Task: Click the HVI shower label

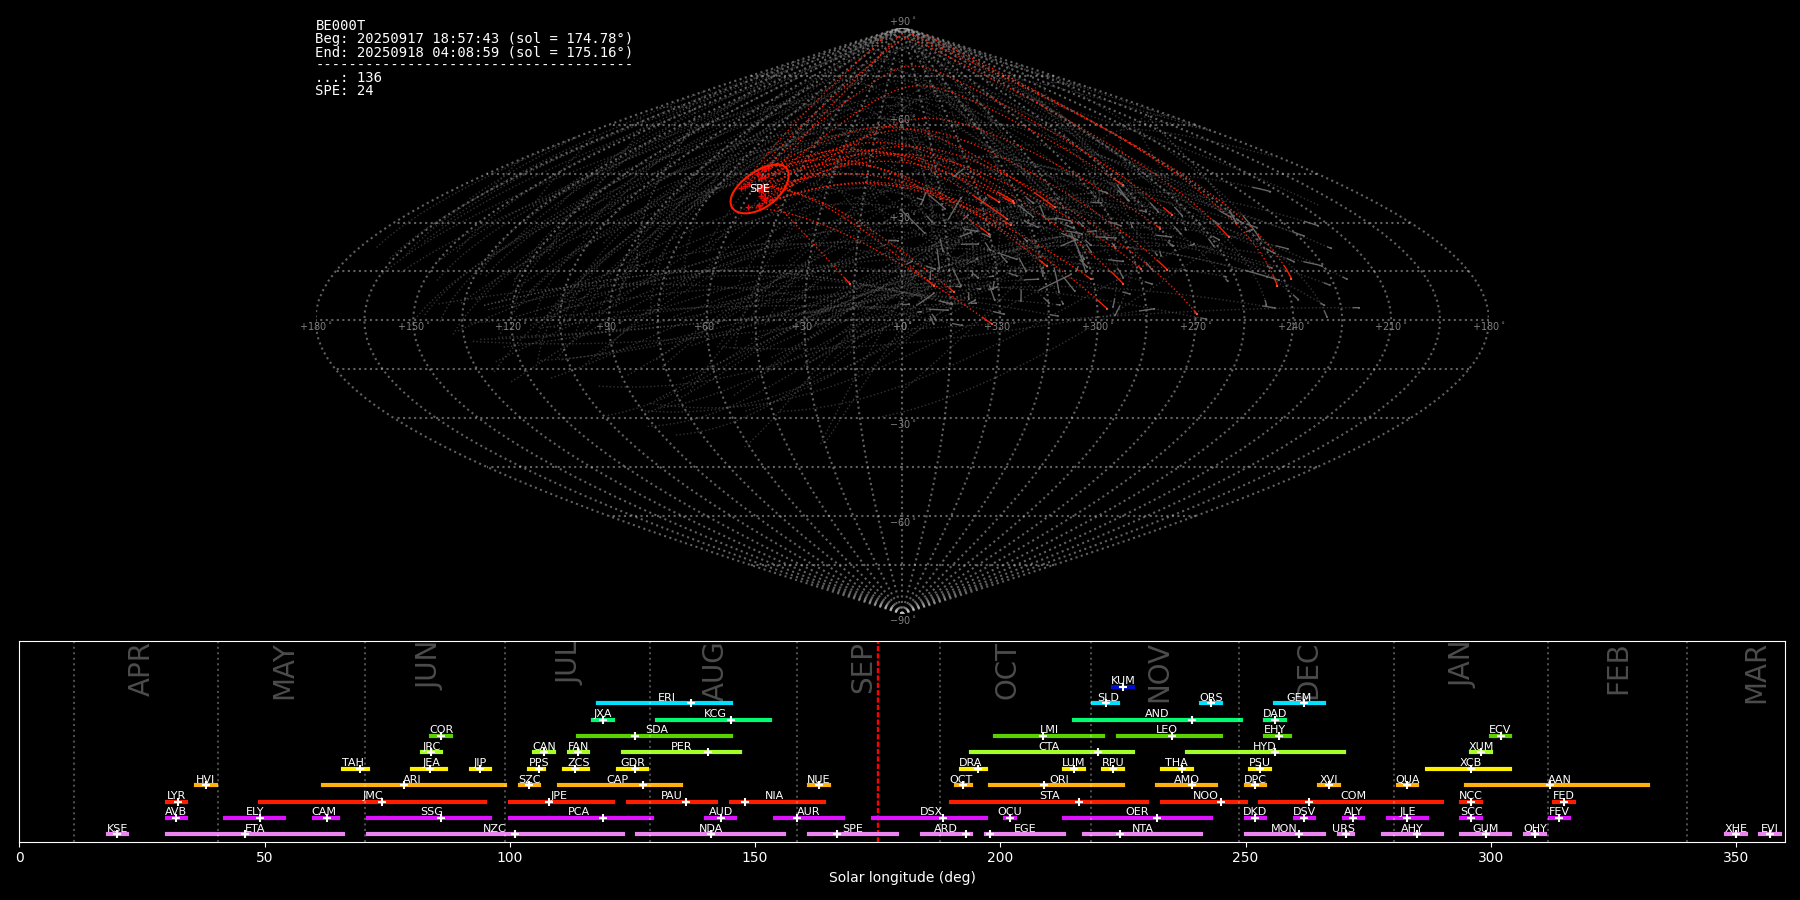Action: point(206,780)
